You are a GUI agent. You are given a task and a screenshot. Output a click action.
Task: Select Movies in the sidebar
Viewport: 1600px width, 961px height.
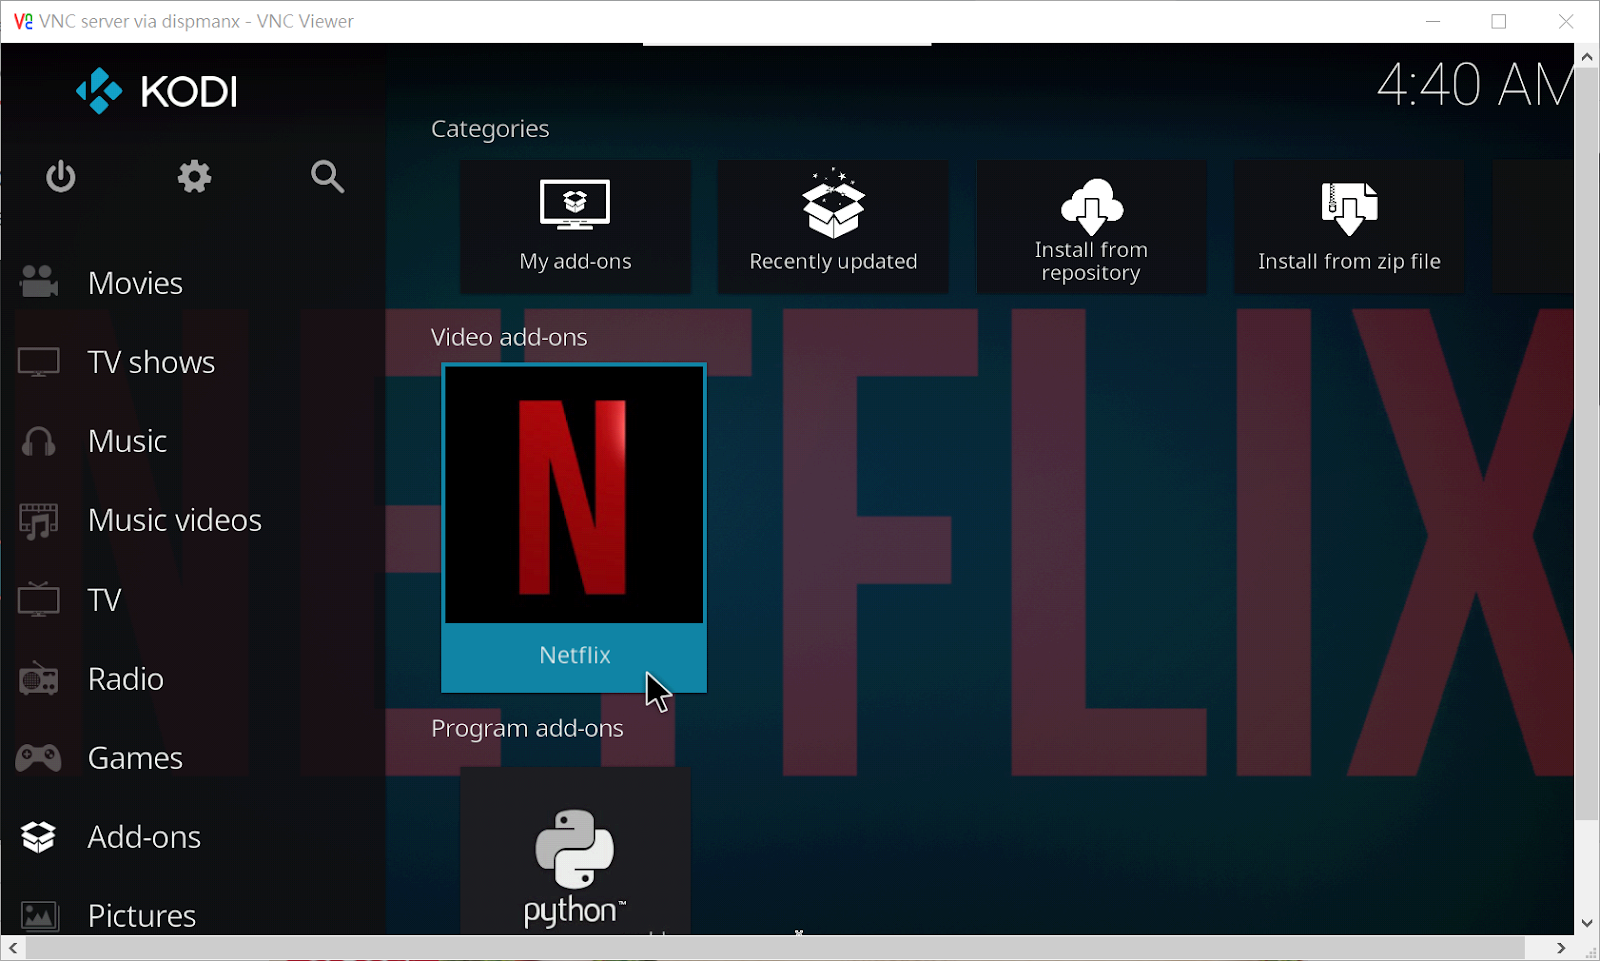tap(135, 282)
